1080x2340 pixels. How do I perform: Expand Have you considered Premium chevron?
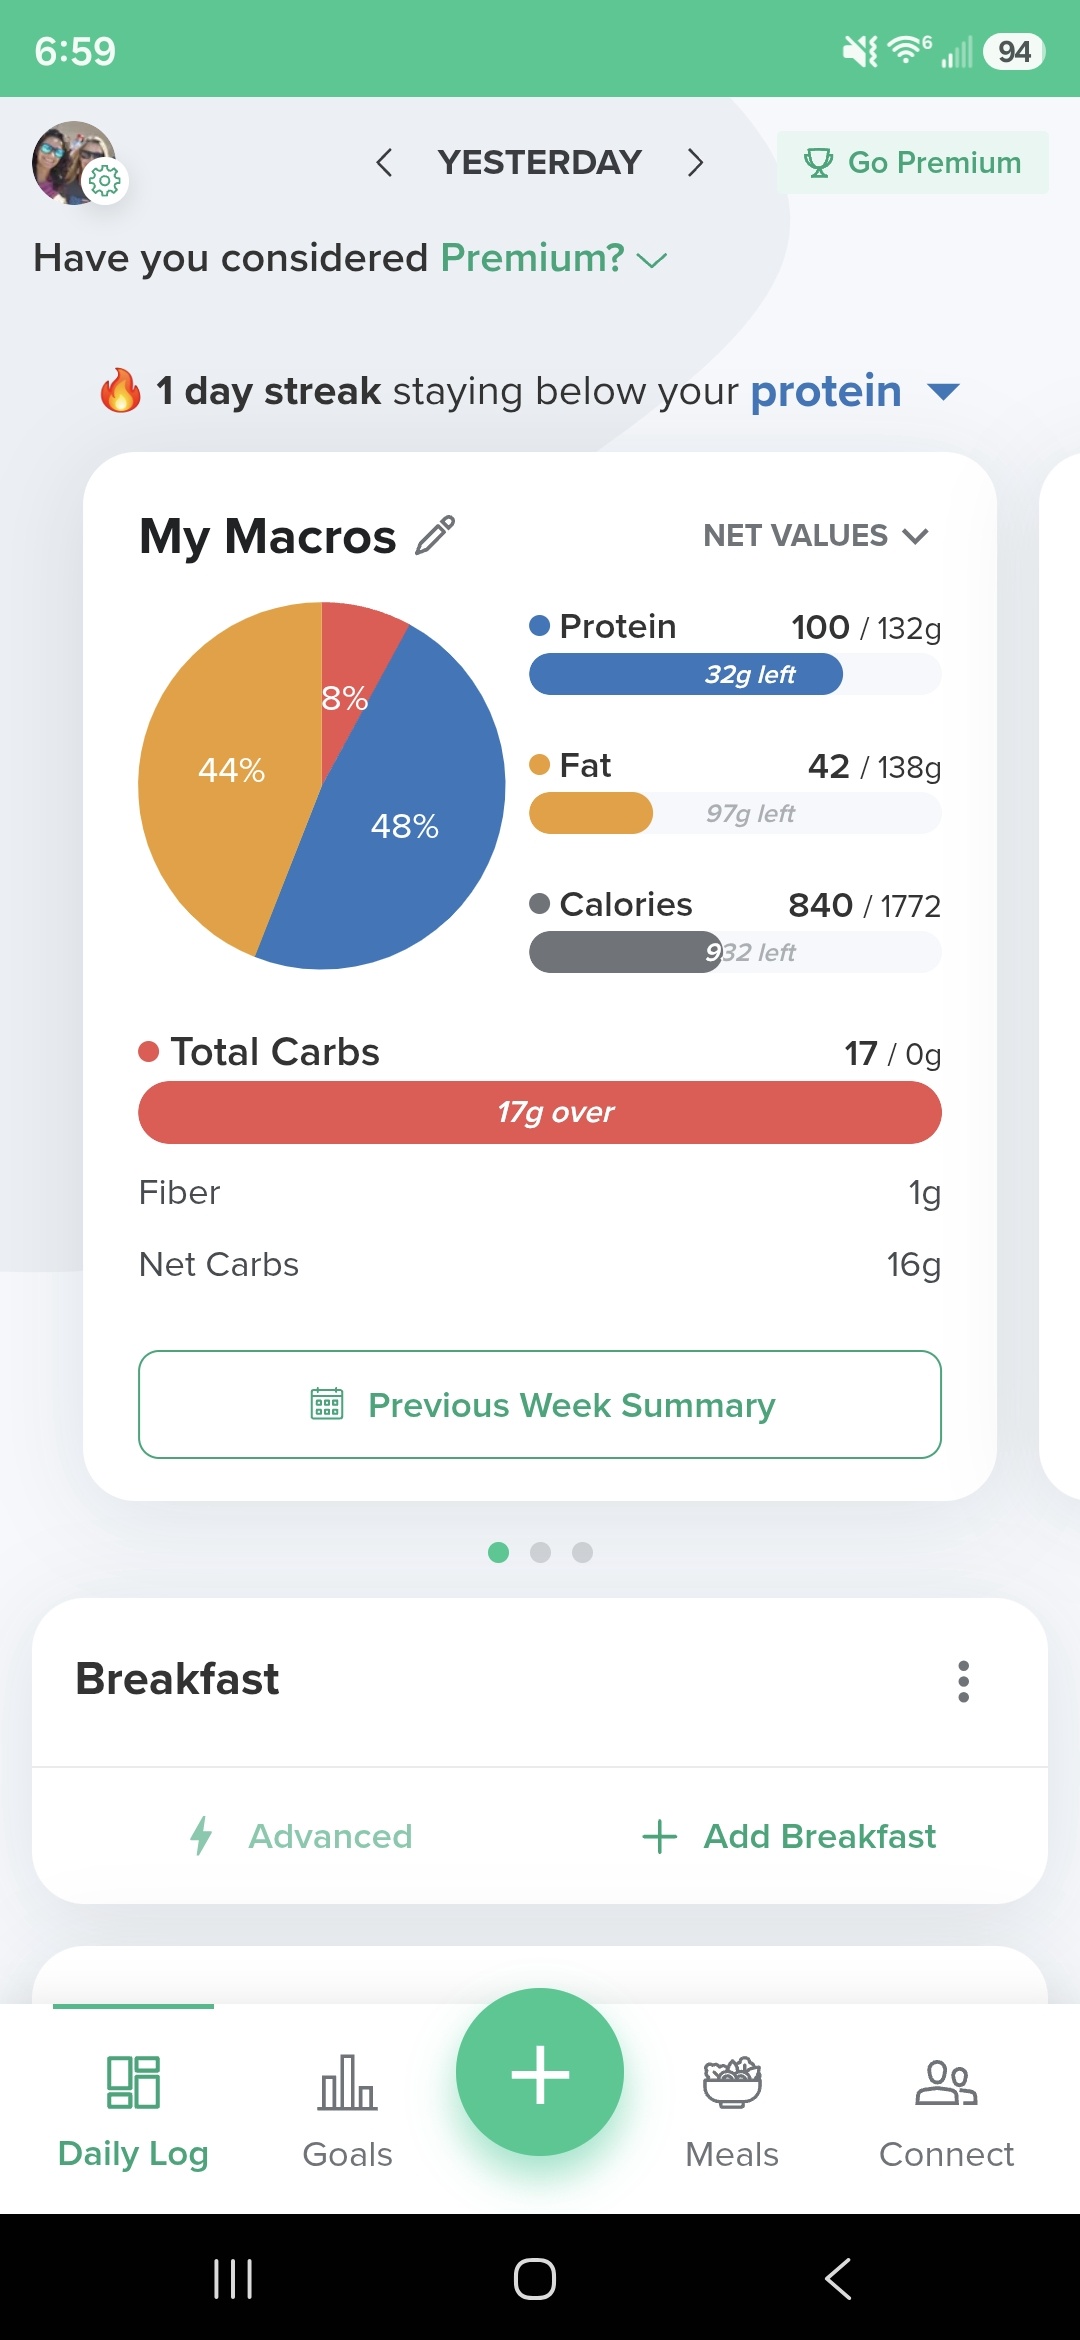(652, 260)
